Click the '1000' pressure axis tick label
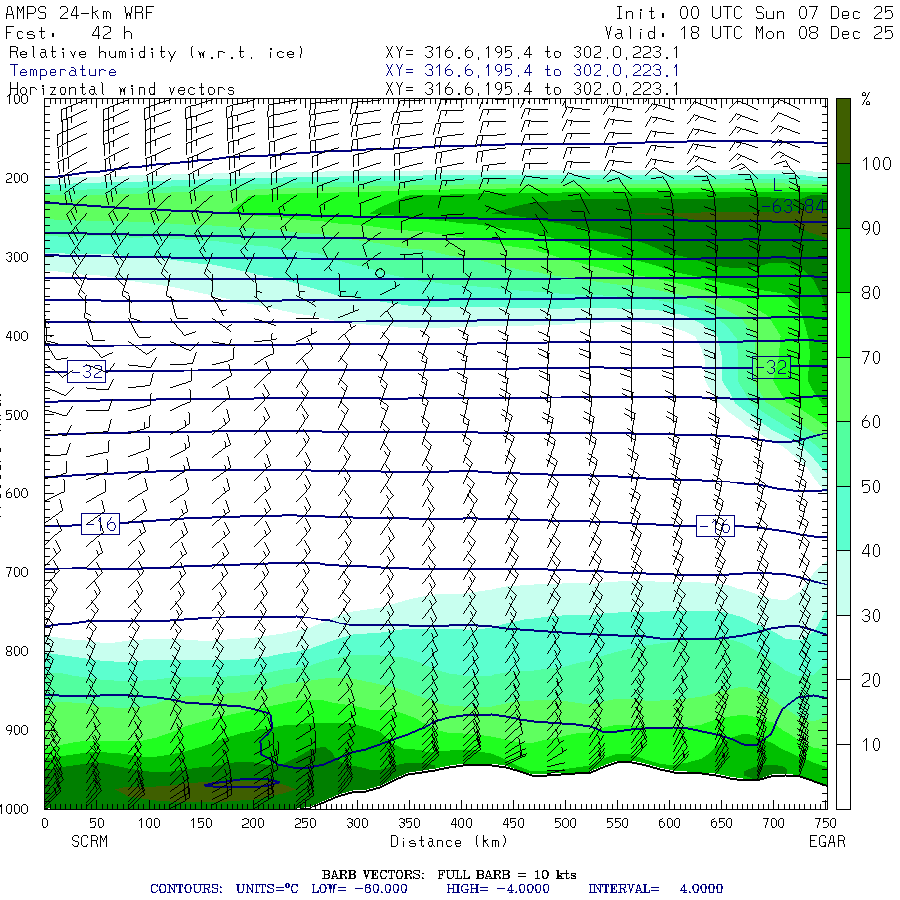 (14, 809)
